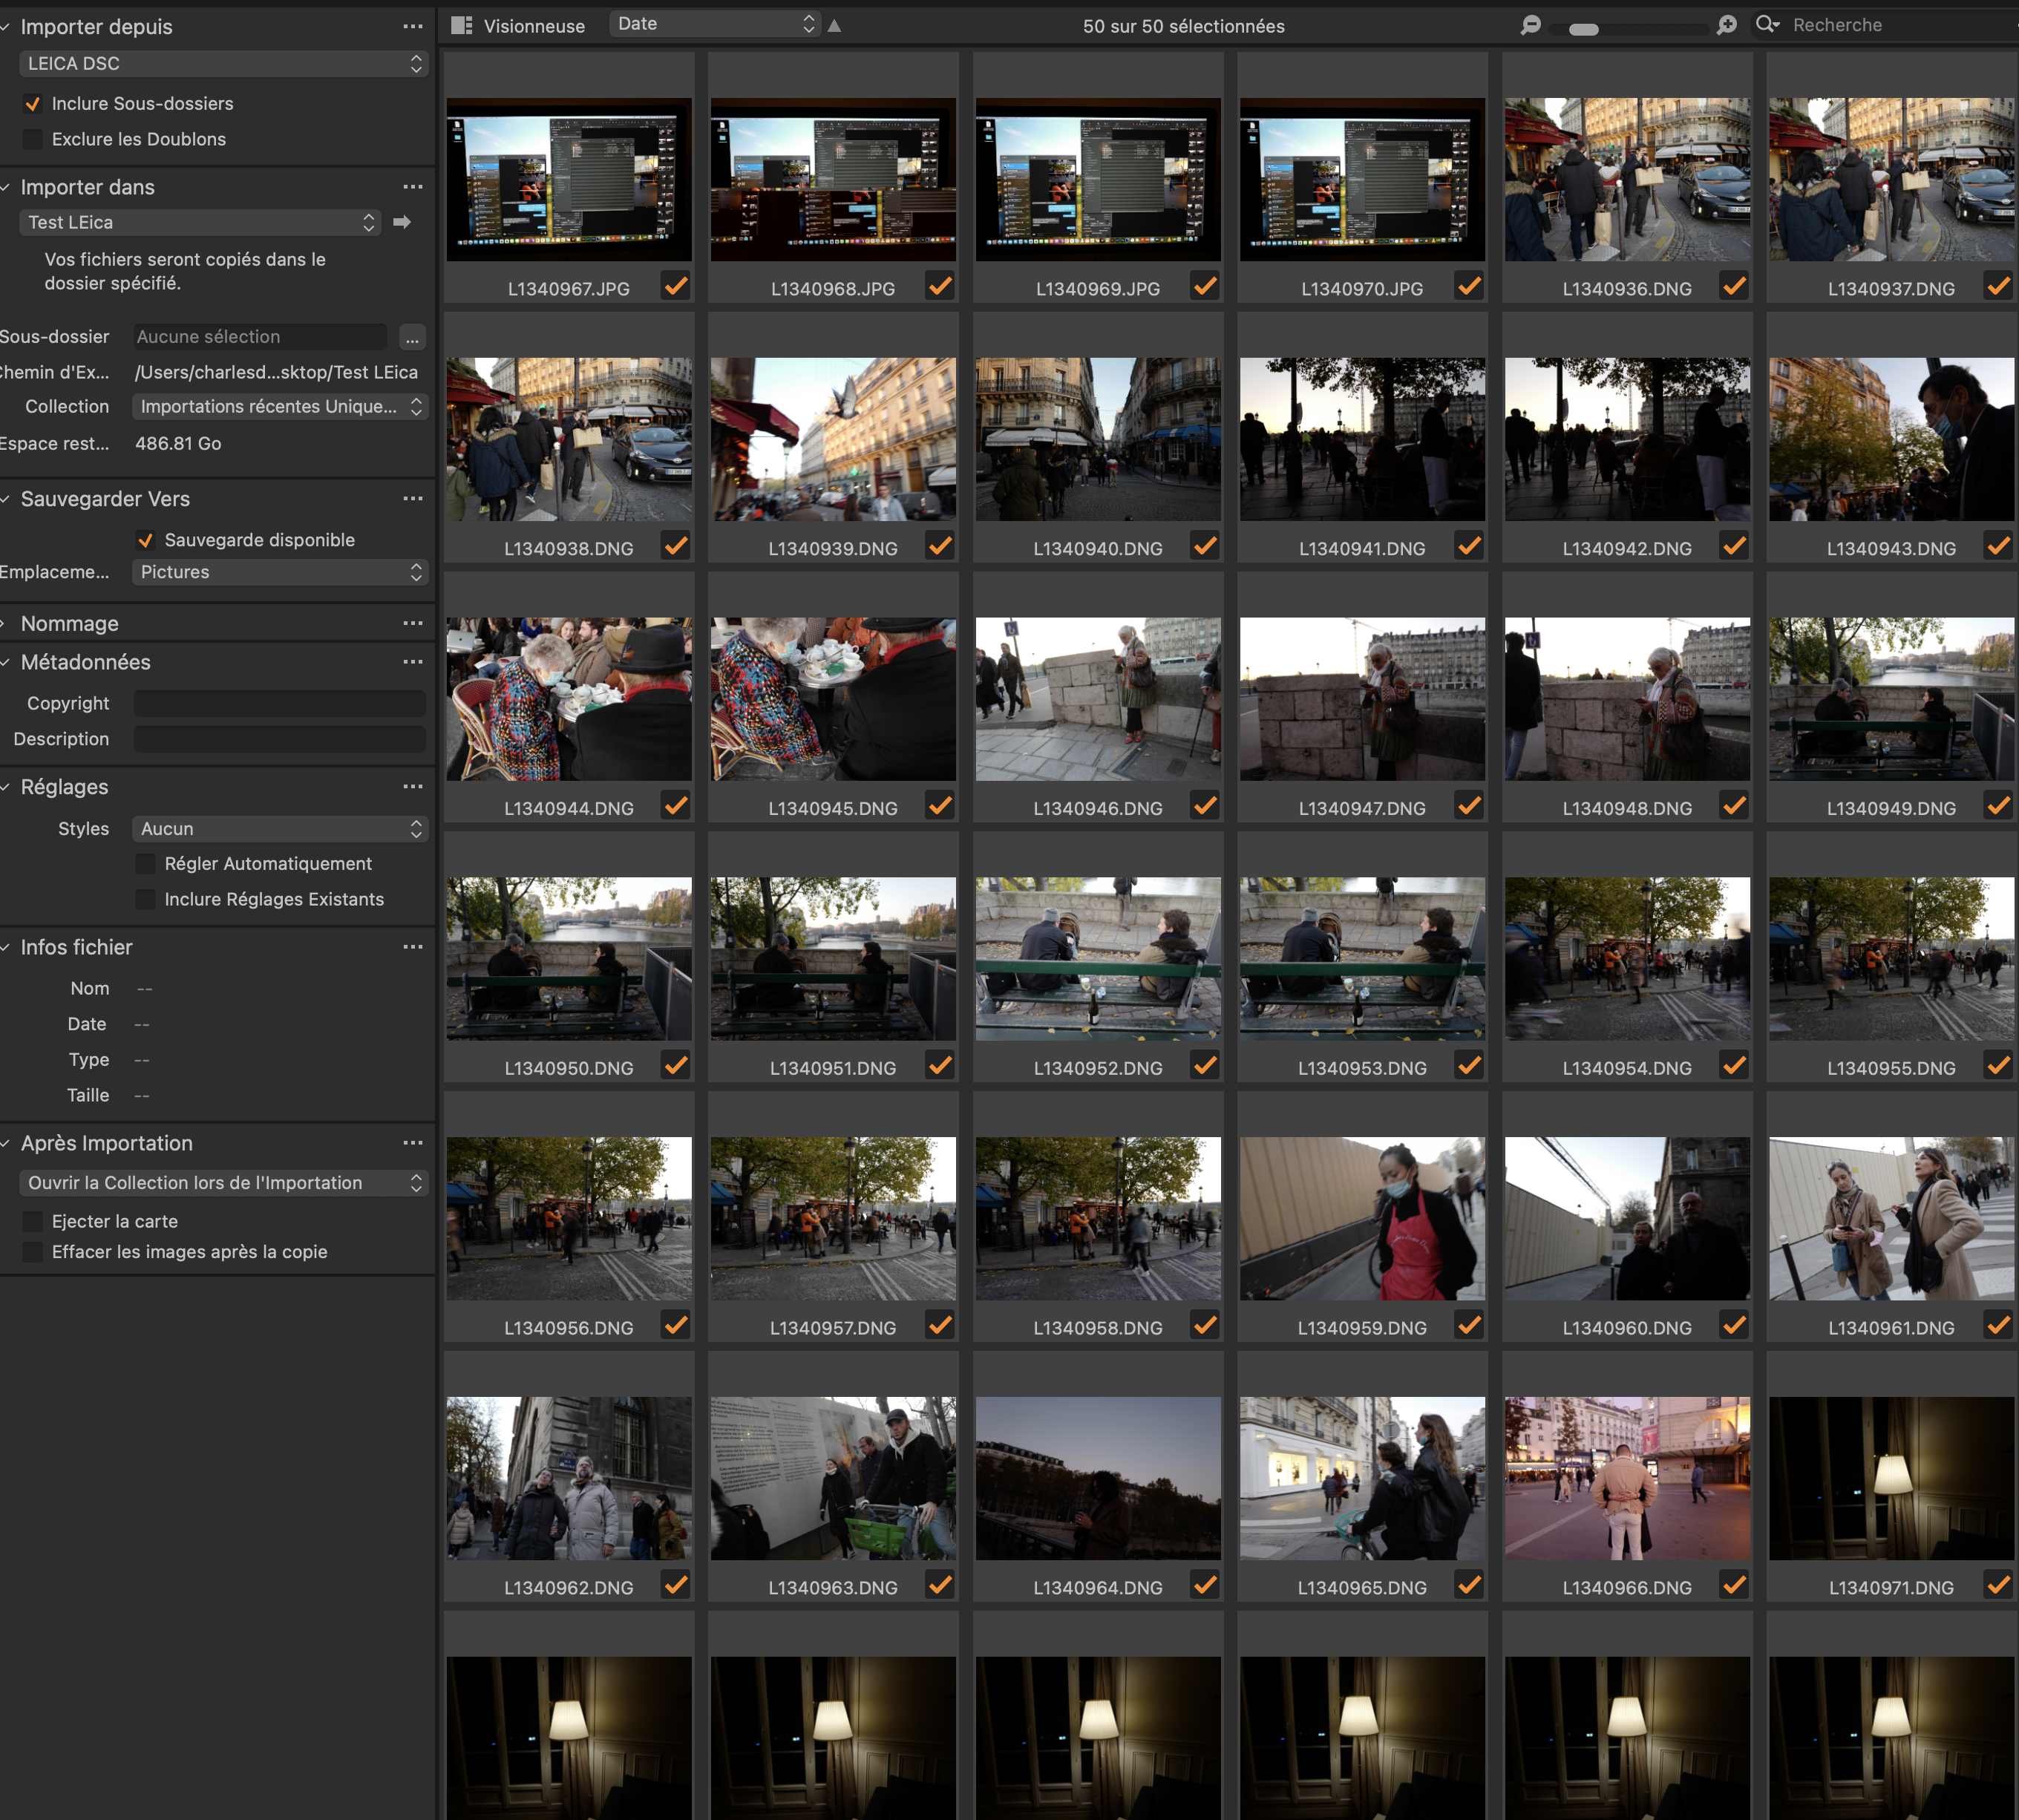Enable Régler Automatiquement checkbox
The image size is (2019, 1820).
click(x=146, y=864)
